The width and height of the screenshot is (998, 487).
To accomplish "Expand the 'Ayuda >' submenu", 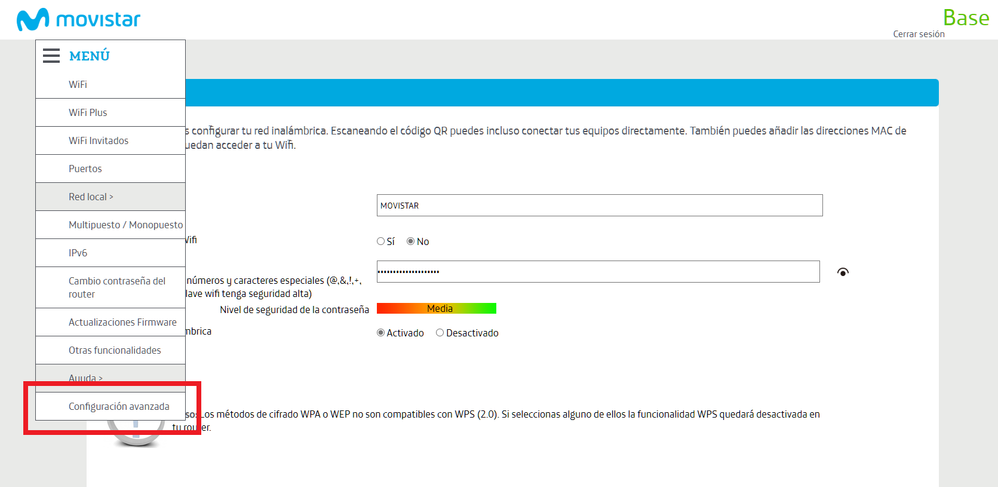I will tap(86, 378).
